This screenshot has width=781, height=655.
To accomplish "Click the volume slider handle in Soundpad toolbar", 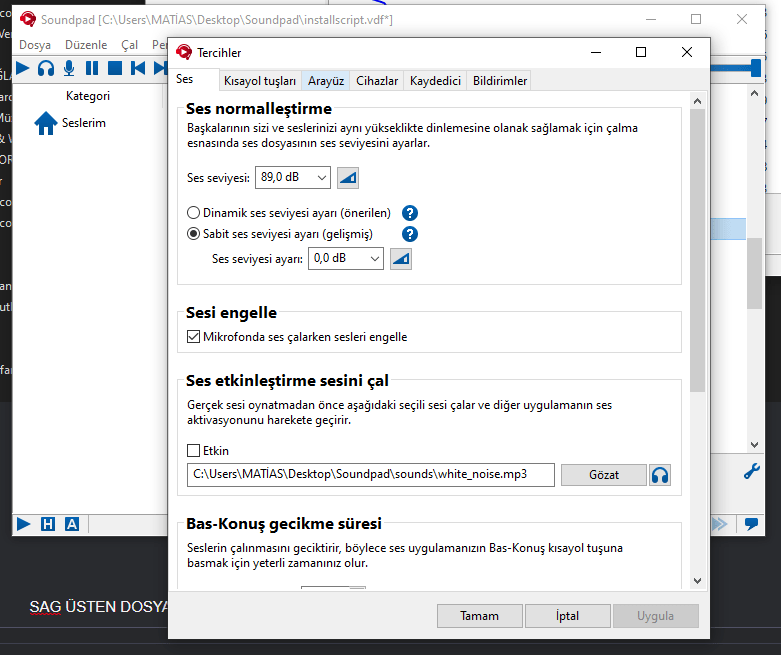I will point(756,68).
